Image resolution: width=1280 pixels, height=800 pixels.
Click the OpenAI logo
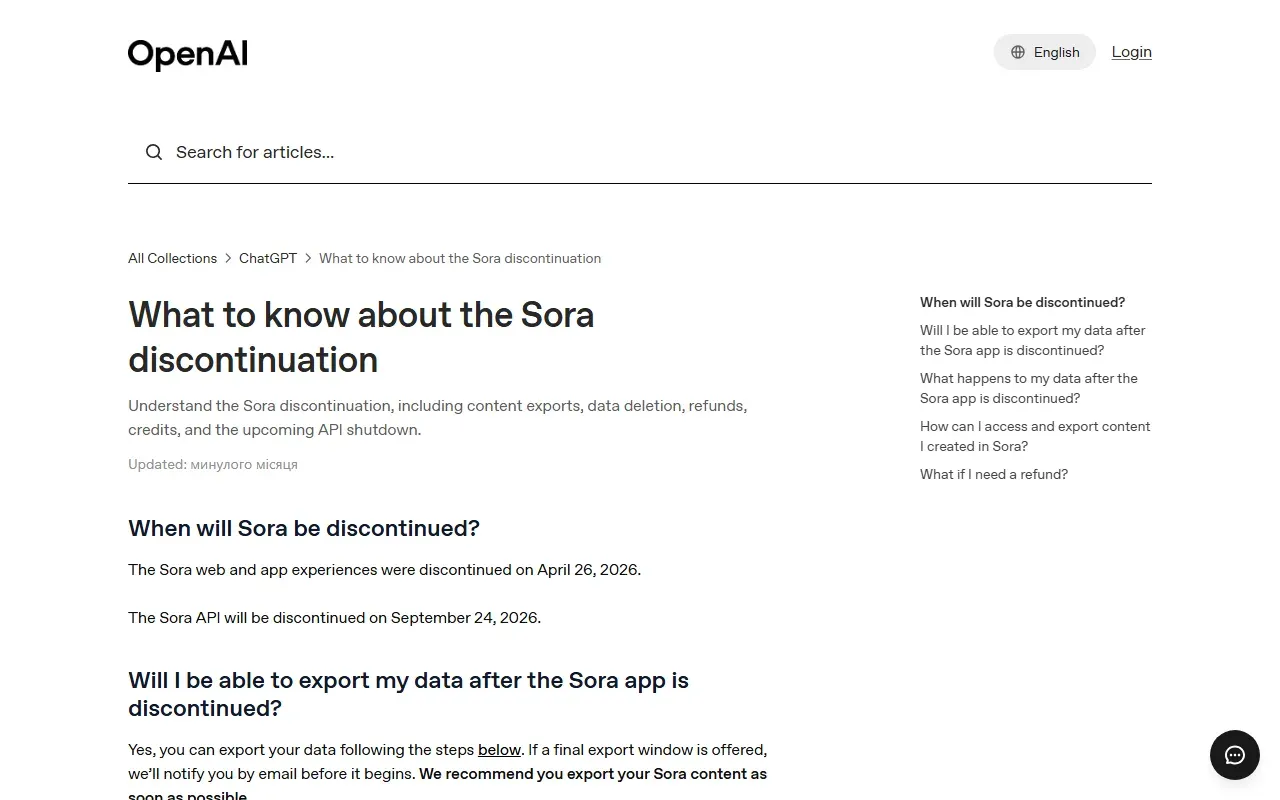[187, 54]
